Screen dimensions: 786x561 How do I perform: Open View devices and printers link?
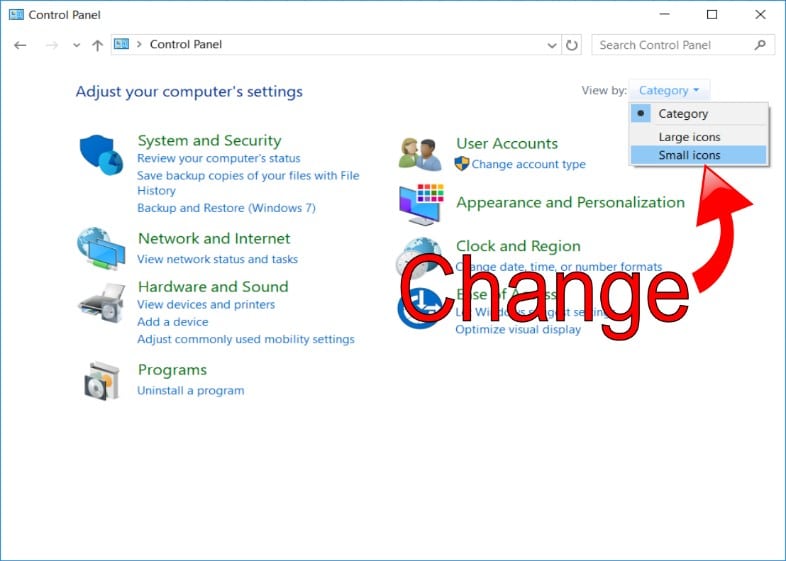pos(205,304)
